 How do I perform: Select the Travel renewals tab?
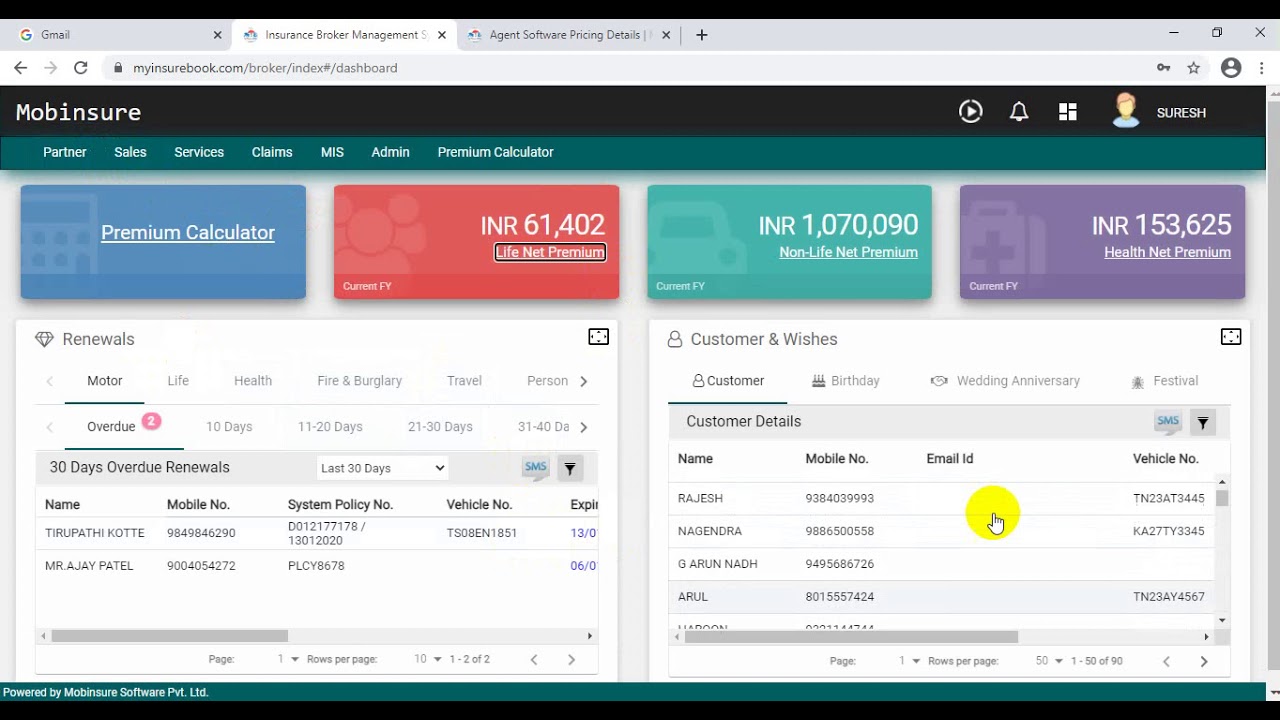(464, 381)
